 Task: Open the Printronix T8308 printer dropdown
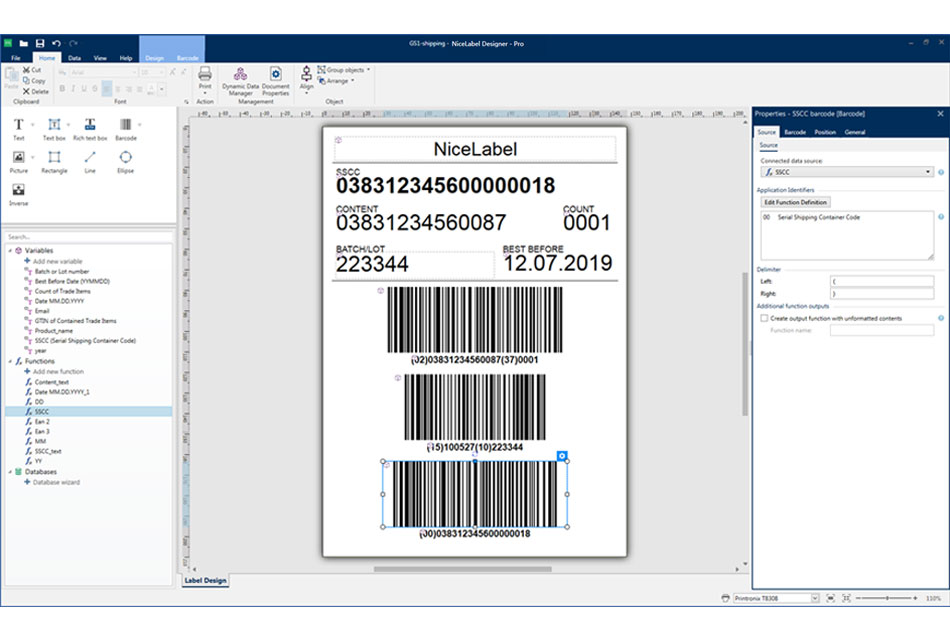tap(815, 598)
